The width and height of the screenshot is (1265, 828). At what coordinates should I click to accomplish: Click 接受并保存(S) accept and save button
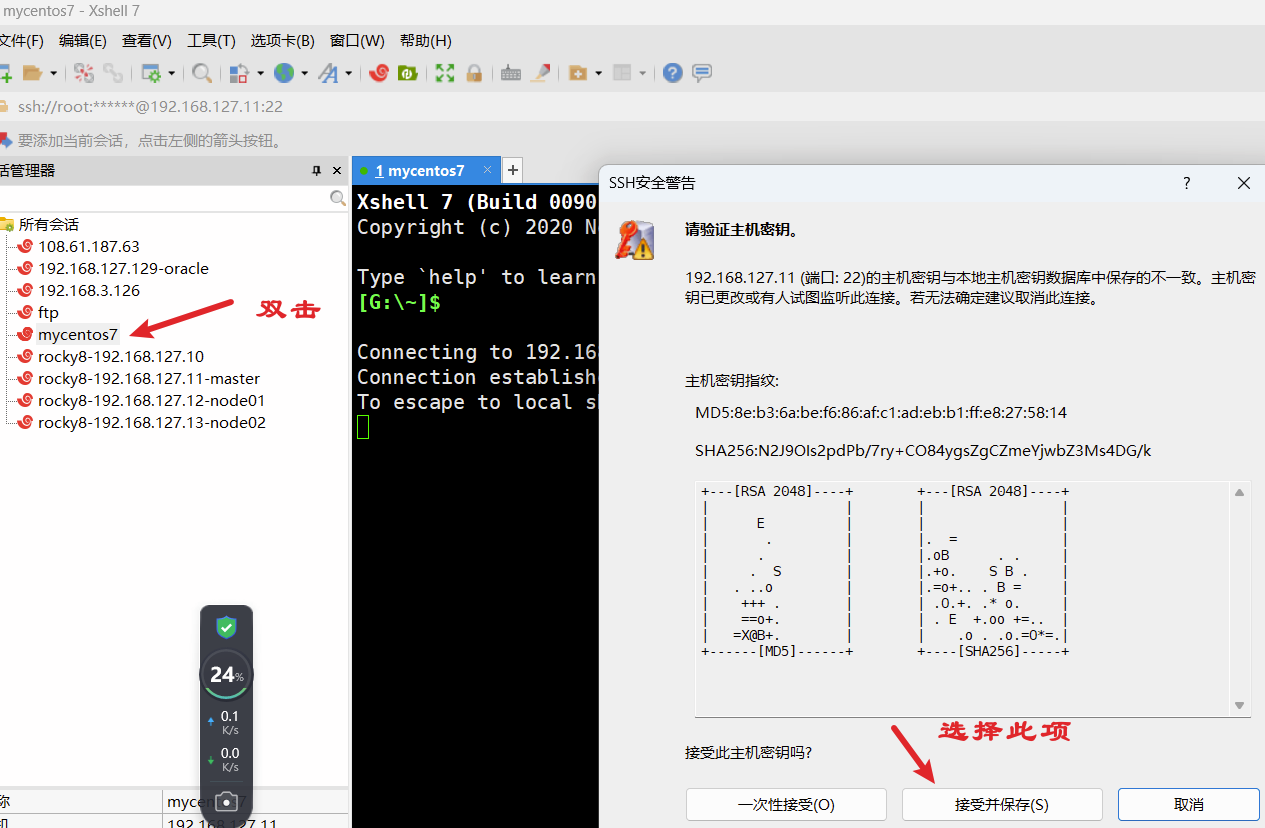pos(1002,805)
